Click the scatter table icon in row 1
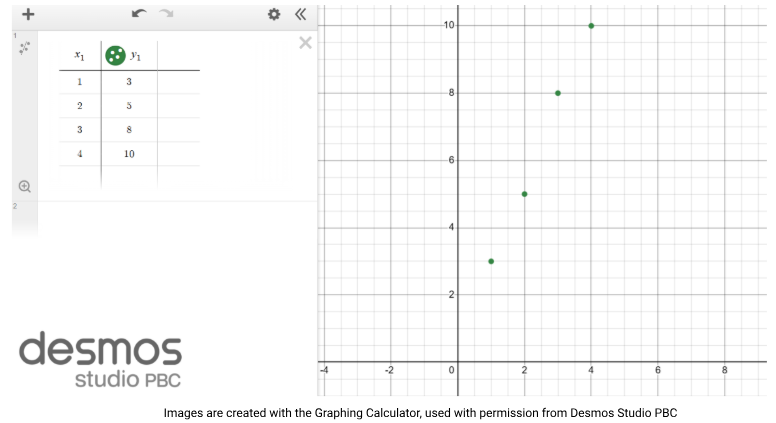This screenshot has width=776, height=423. 25,47
